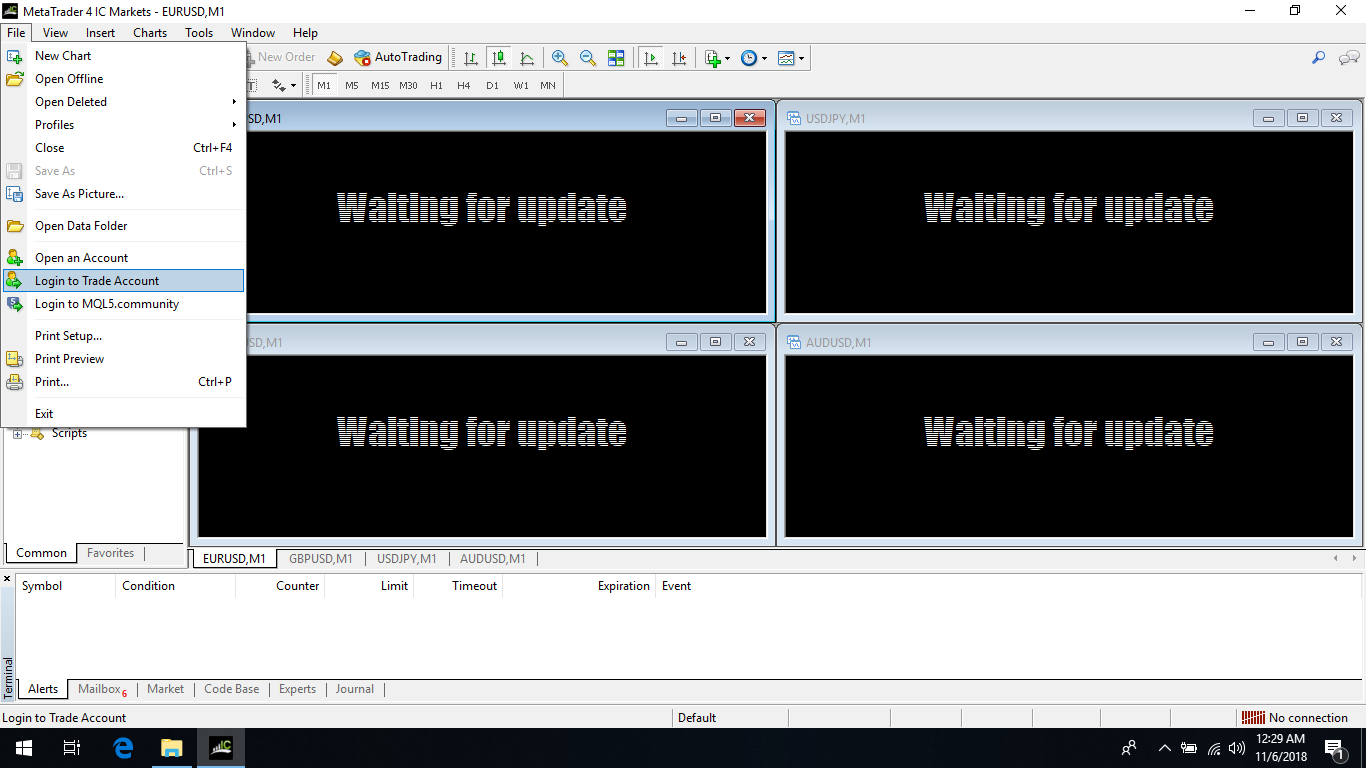
Task: Toggle the AutoTrading button
Action: (x=398, y=58)
